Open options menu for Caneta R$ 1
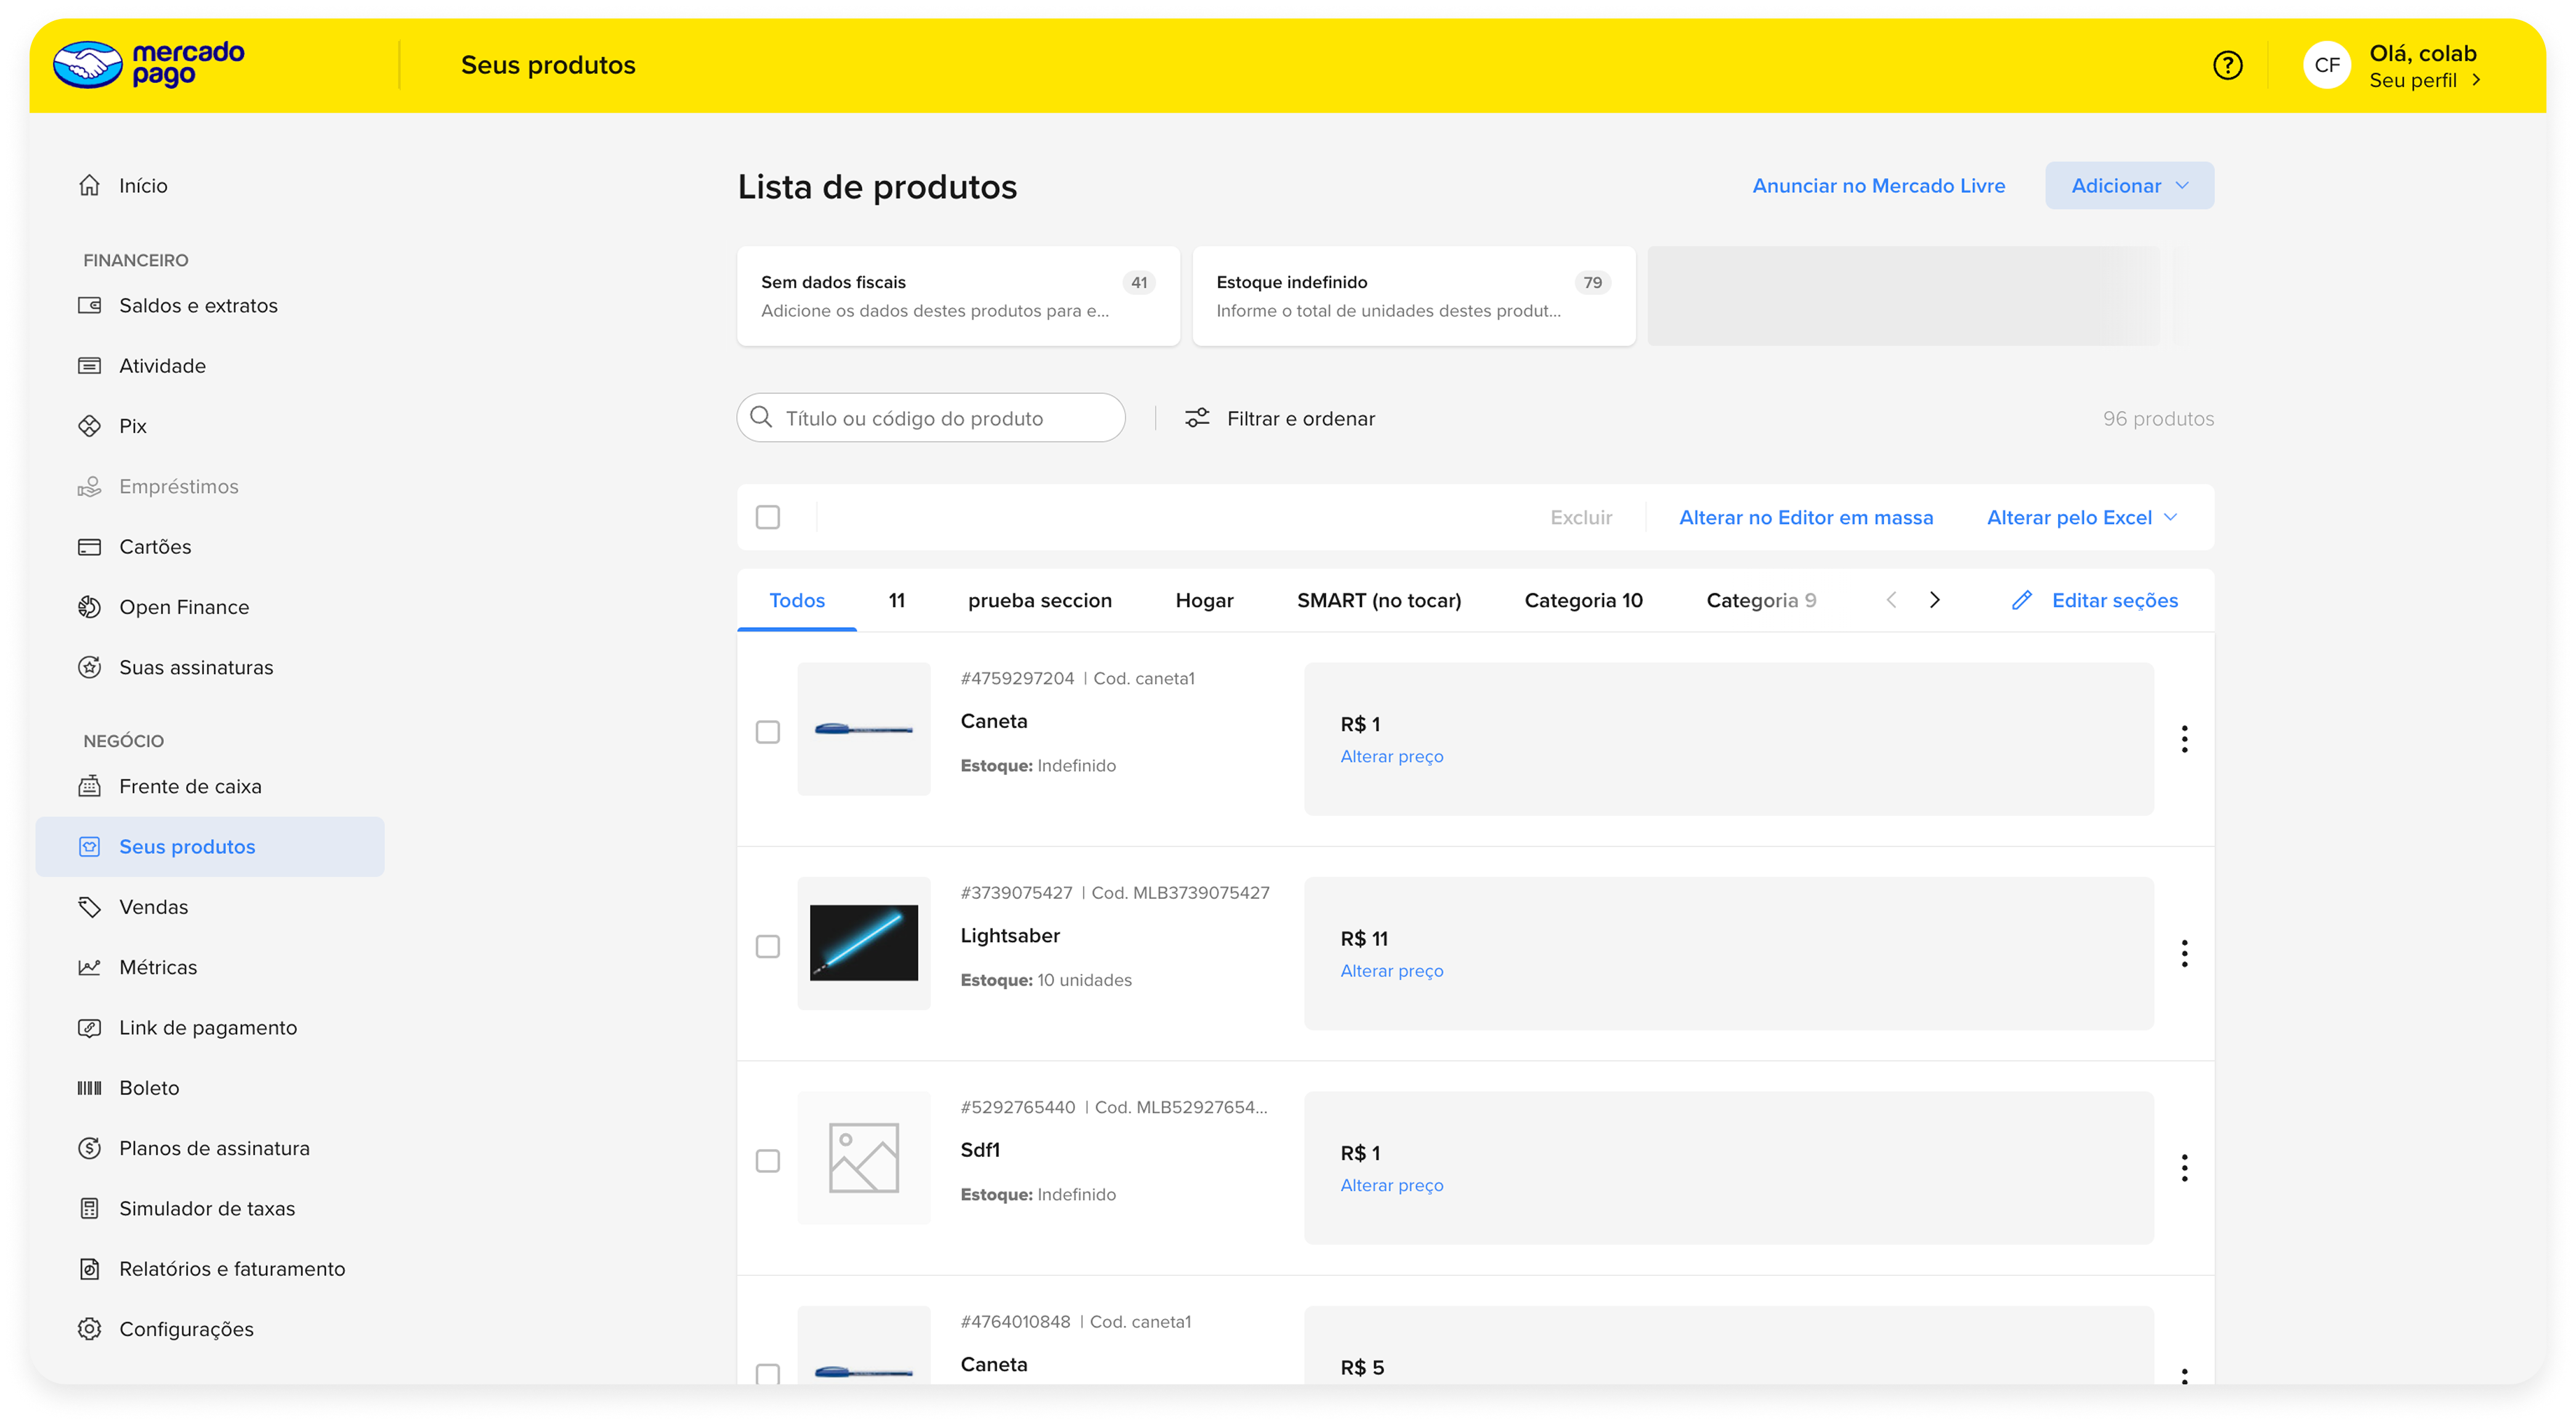Image resolution: width=2576 pixels, height=1425 pixels. pyautogui.click(x=2184, y=739)
